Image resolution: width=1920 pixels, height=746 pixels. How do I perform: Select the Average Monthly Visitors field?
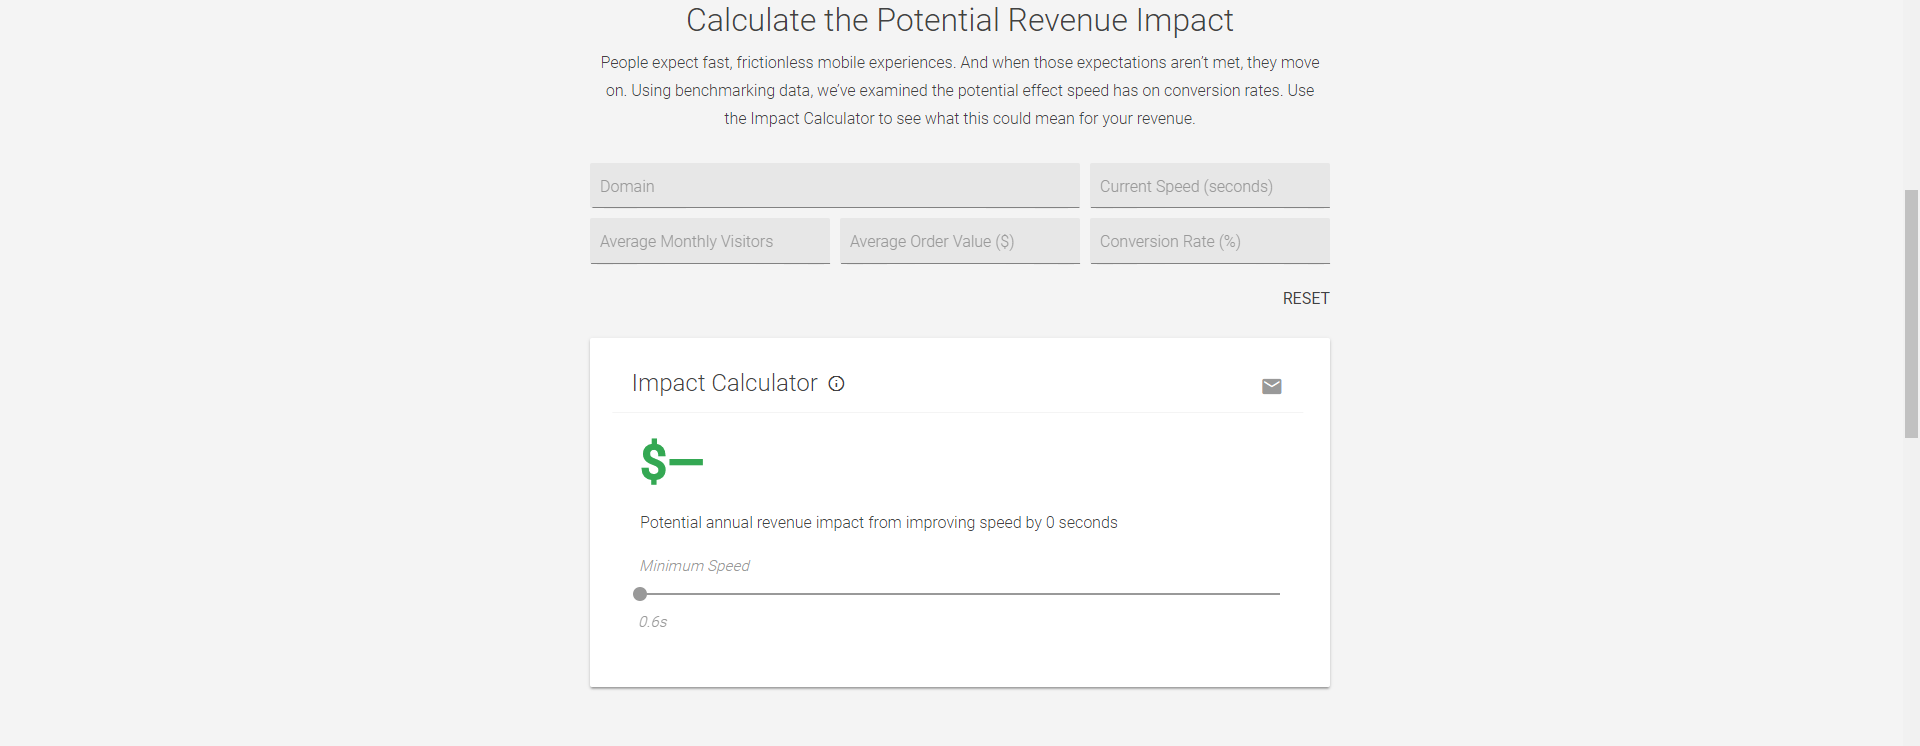point(709,241)
